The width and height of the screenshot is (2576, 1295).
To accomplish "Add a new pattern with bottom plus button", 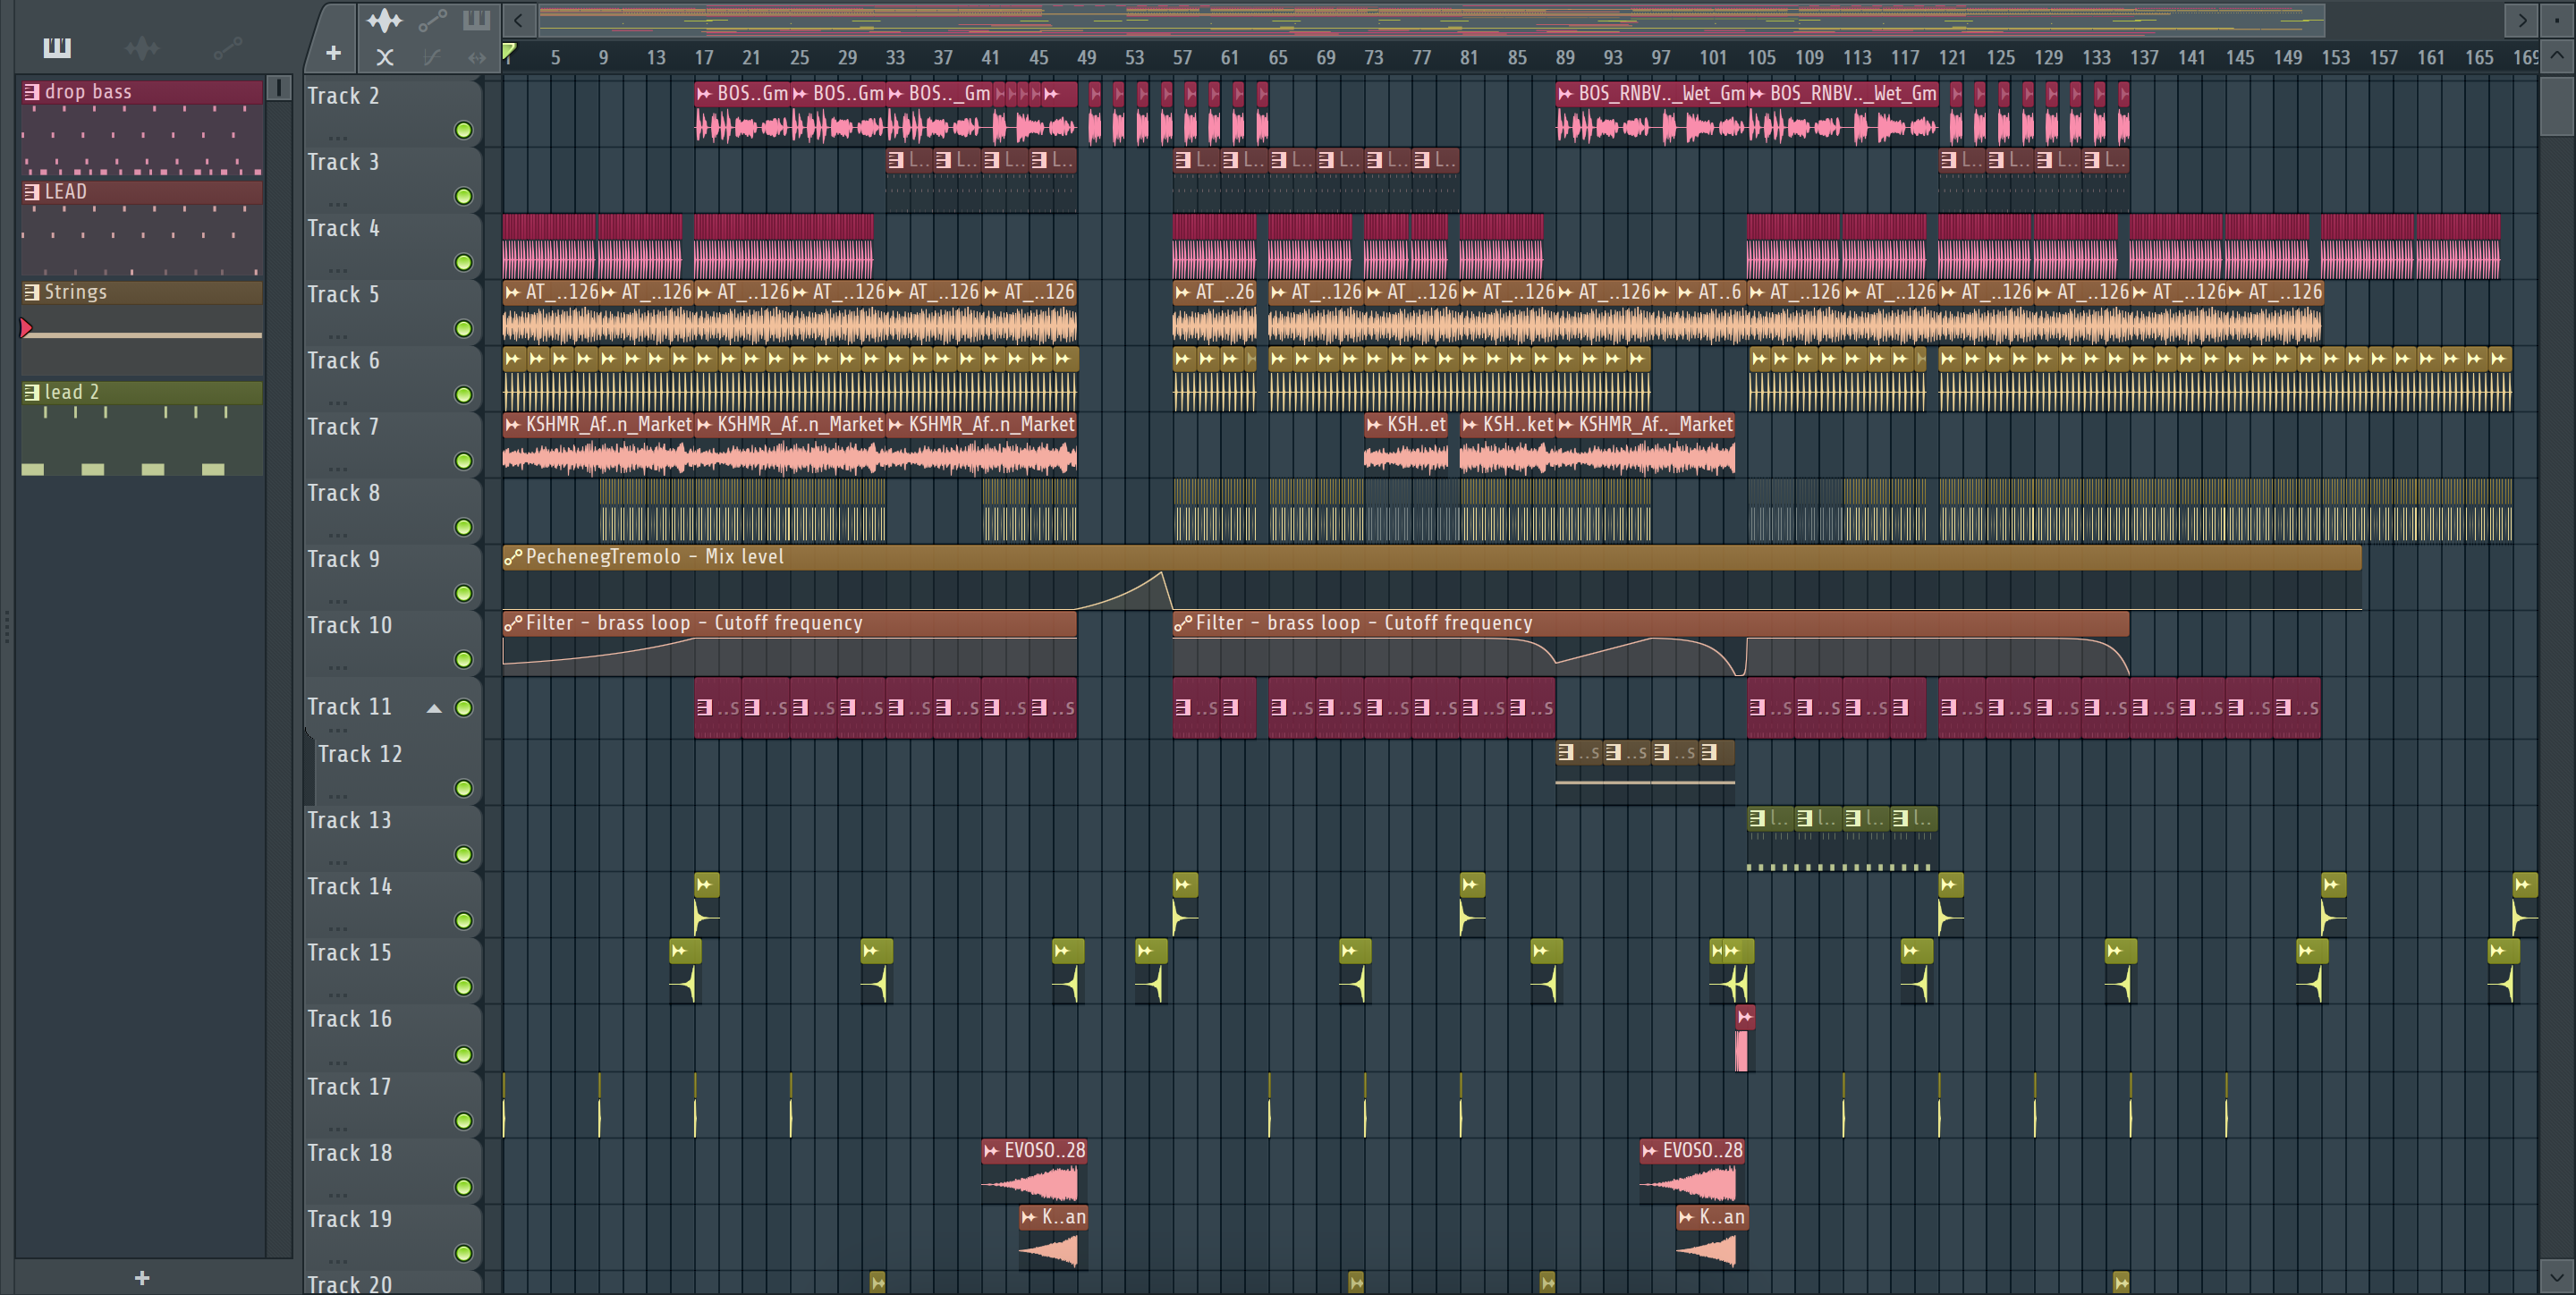I will pyautogui.click(x=142, y=1277).
